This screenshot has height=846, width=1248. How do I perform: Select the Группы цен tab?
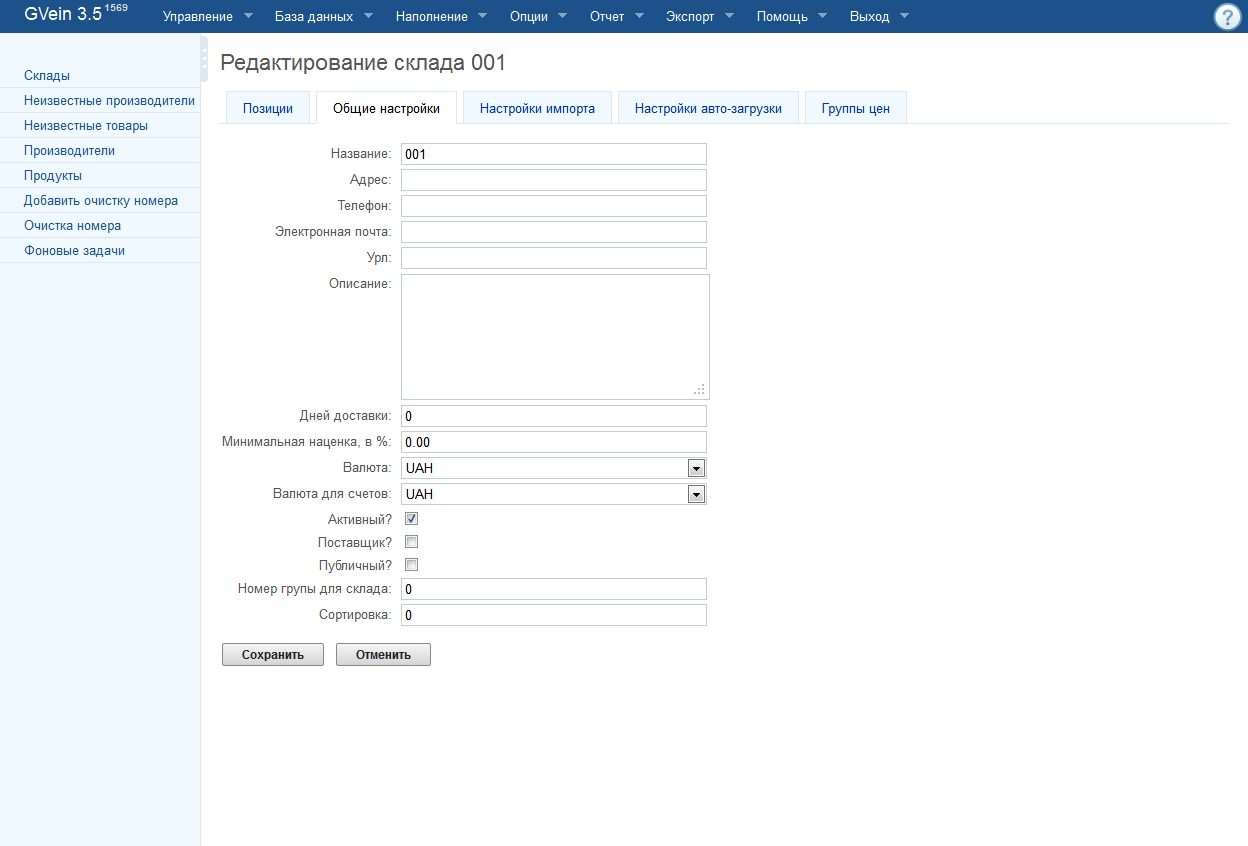pos(855,108)
